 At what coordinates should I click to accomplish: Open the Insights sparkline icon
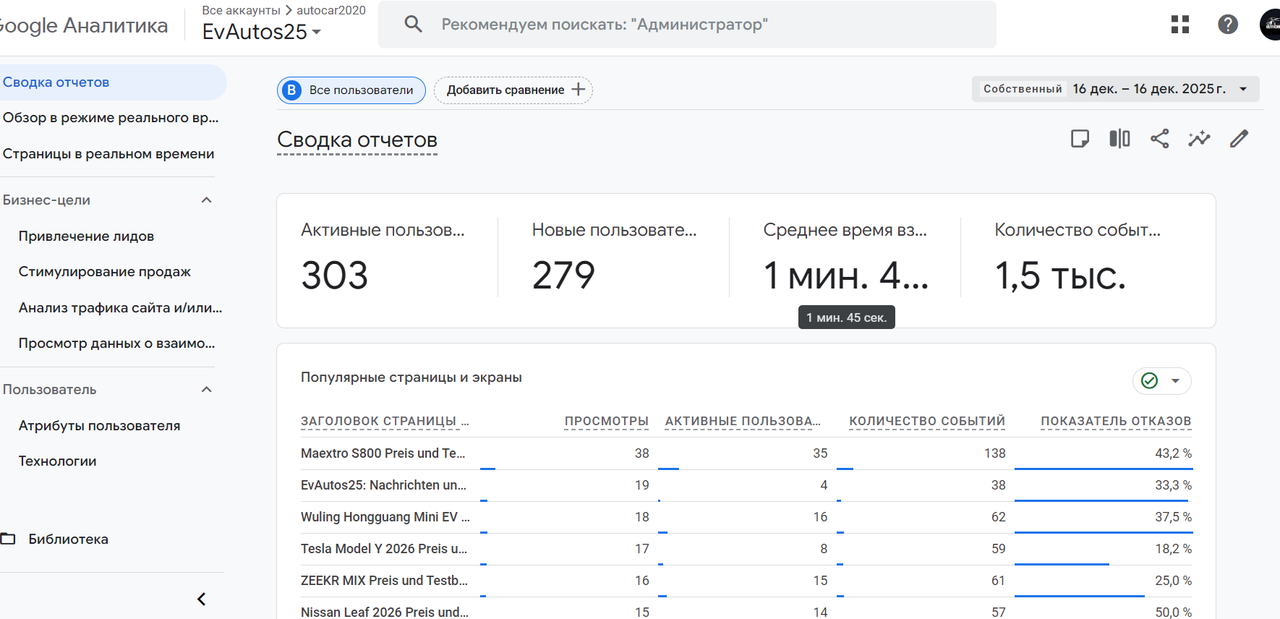point(1199,139)
